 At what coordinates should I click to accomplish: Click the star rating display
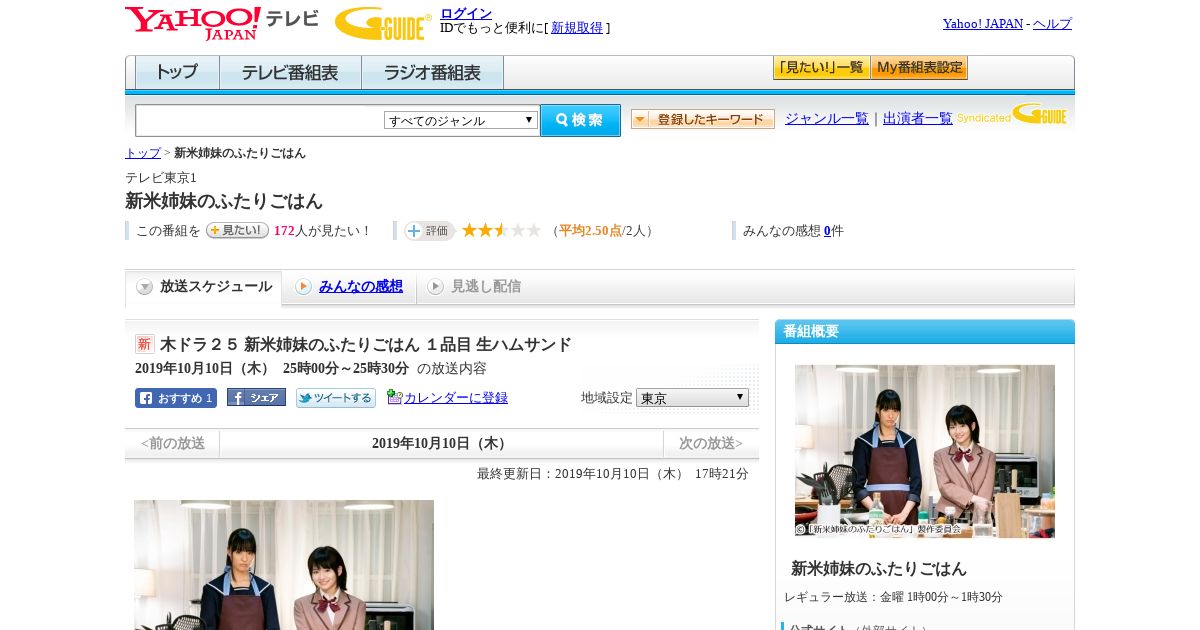pyautogui.click(x=501, y=230)
